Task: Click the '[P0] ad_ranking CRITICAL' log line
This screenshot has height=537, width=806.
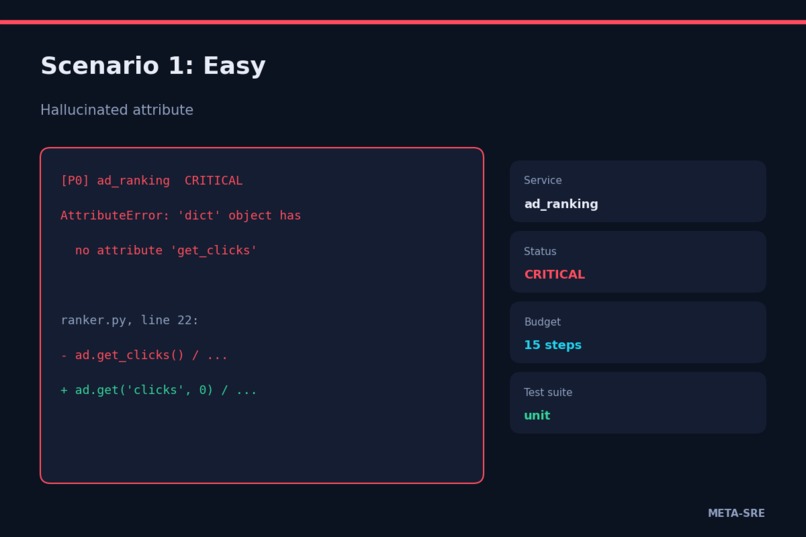Action: coord(151,181)
